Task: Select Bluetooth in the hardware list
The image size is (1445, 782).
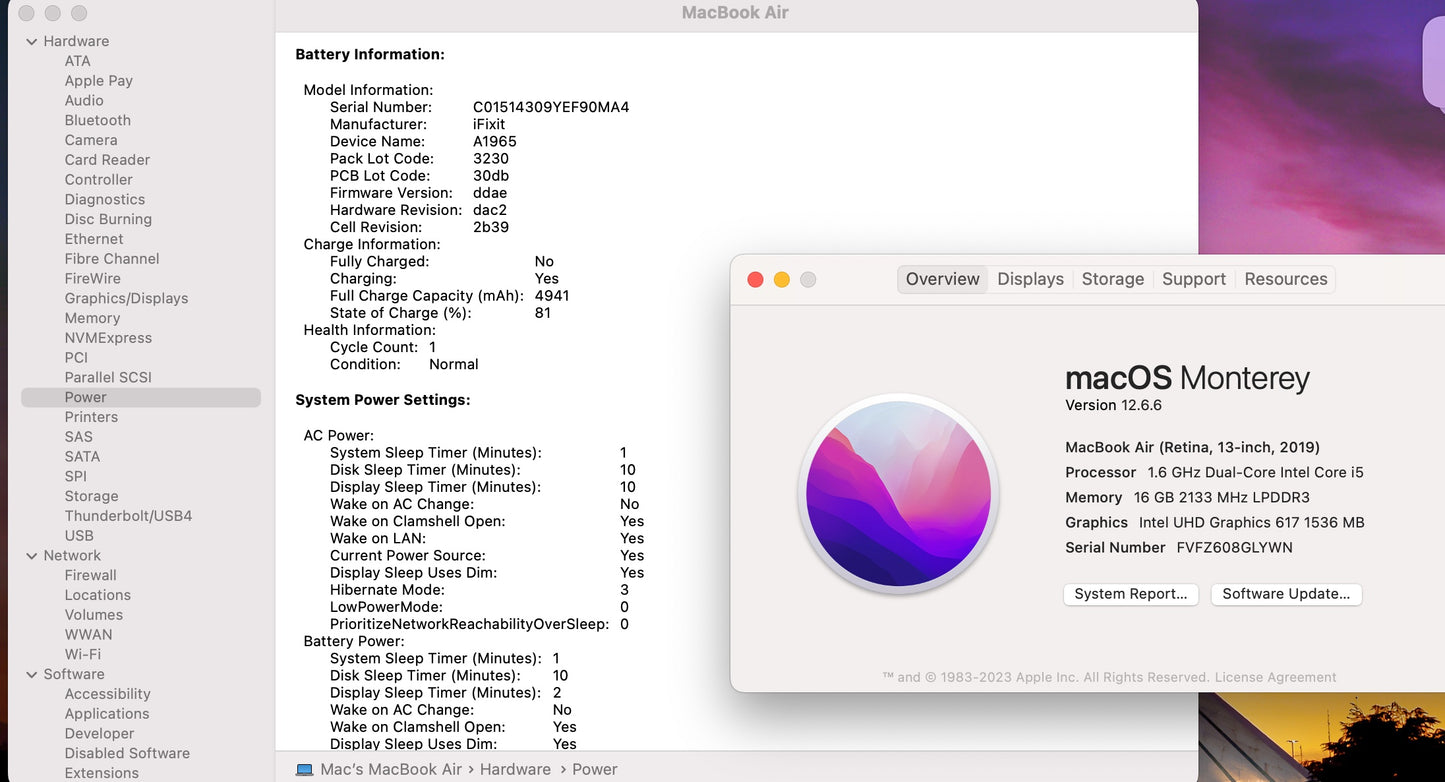Action: point(97,120)
